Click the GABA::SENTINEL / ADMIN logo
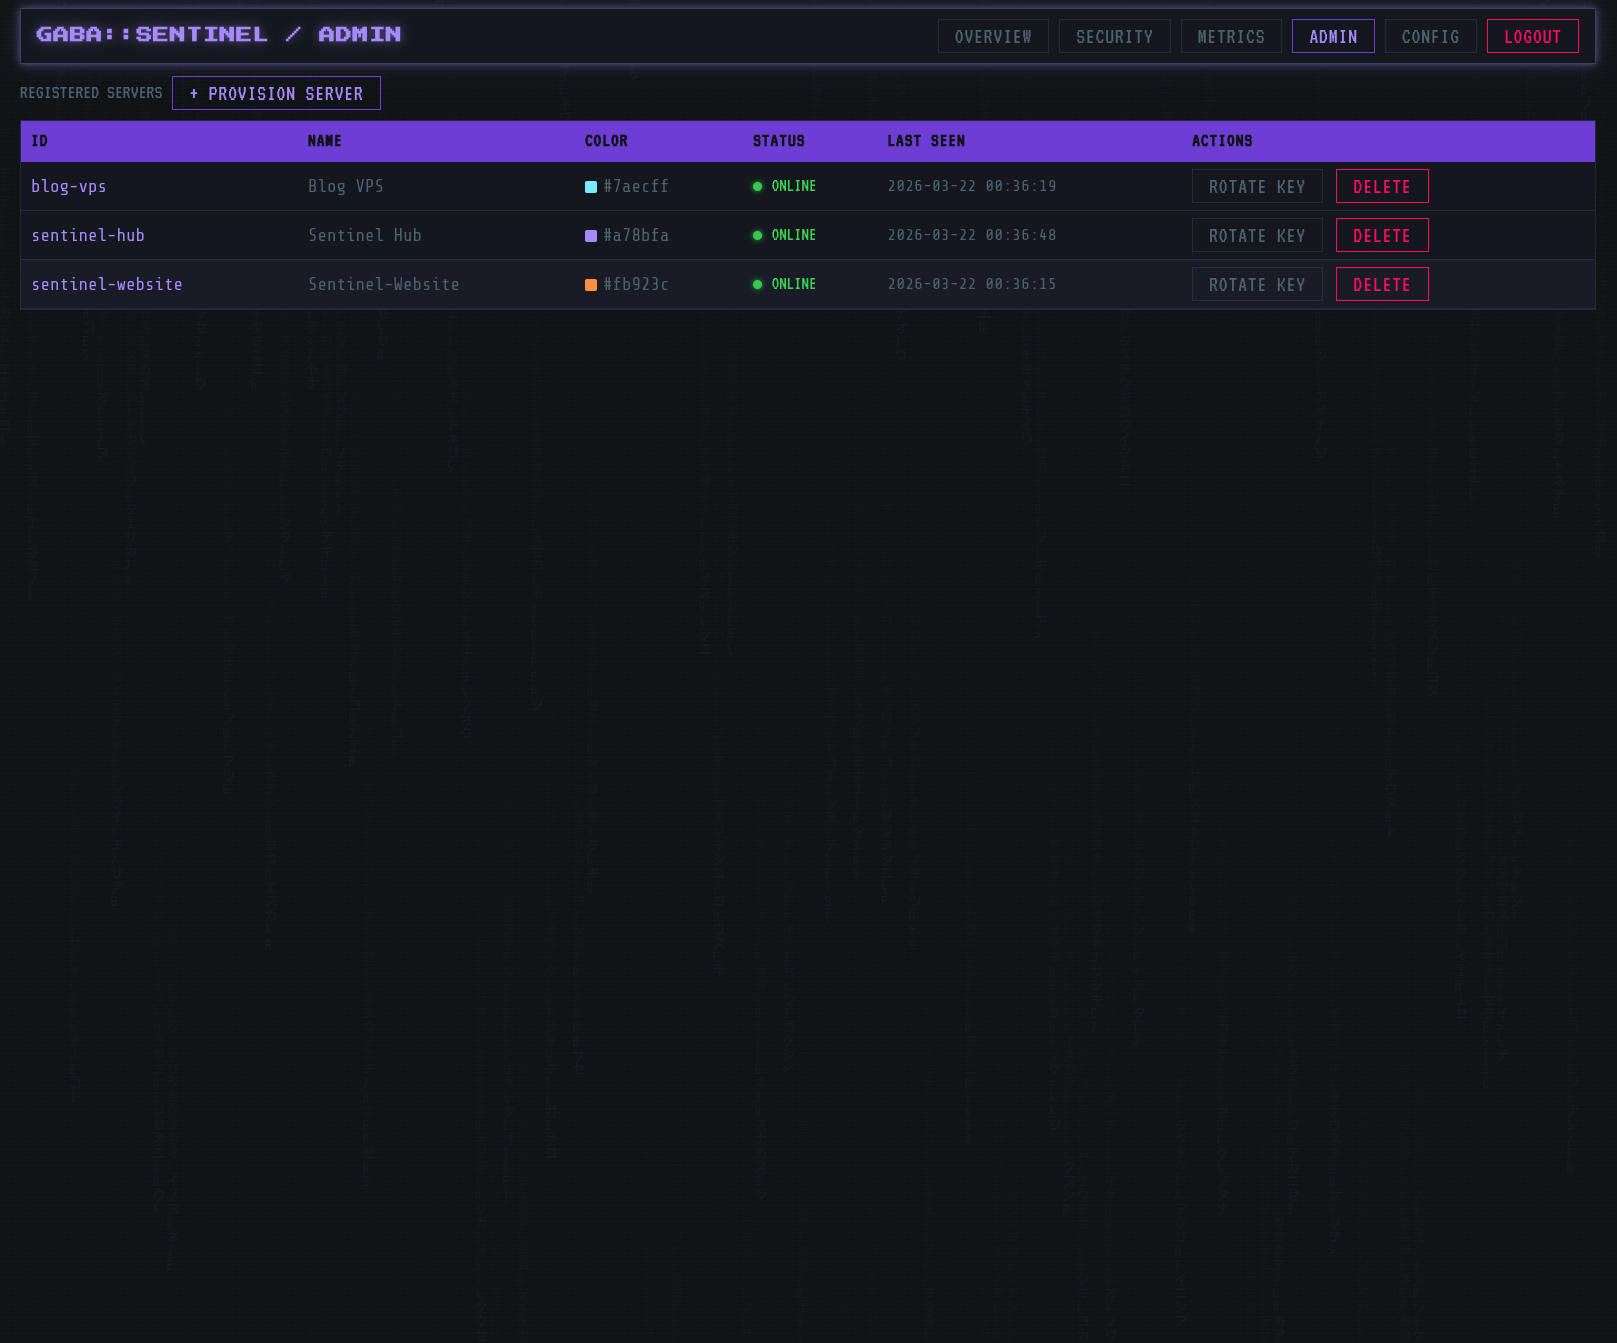The image size is (1617, 1343). (218, 33)
